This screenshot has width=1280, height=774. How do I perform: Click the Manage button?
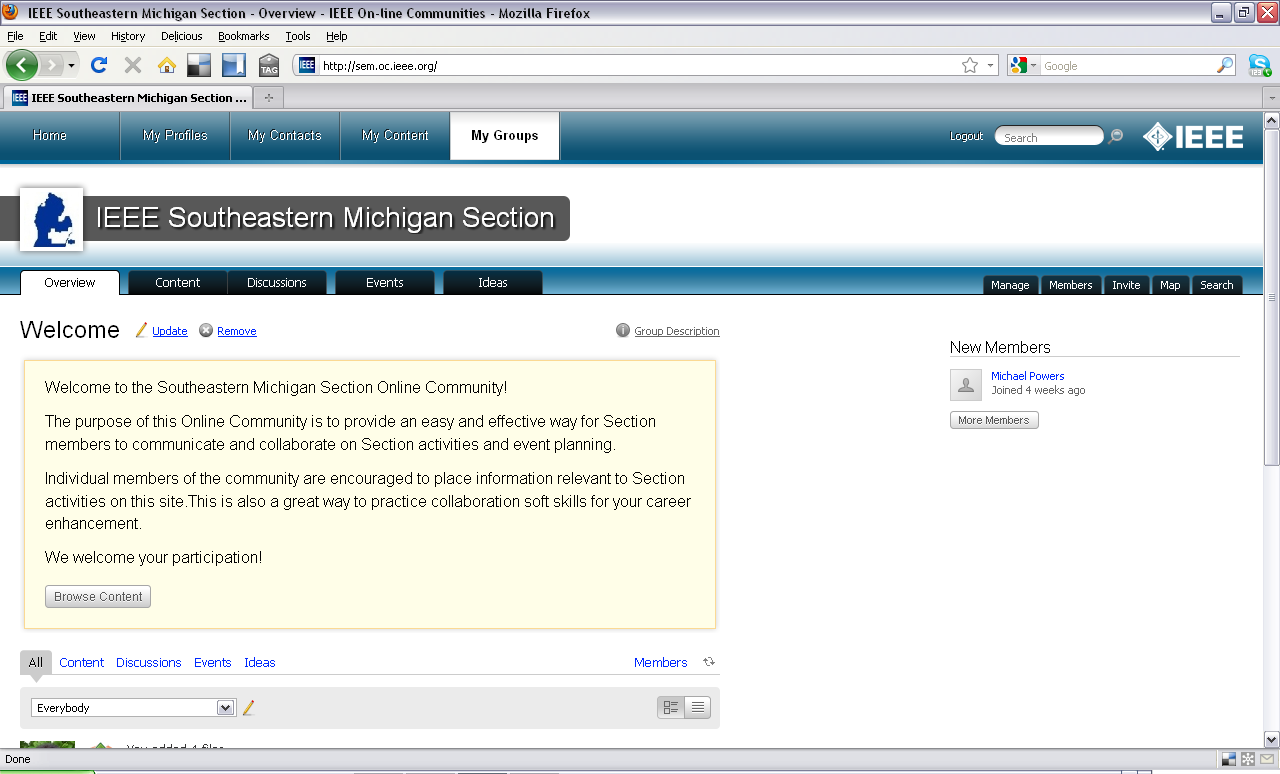click(1010, 285)
